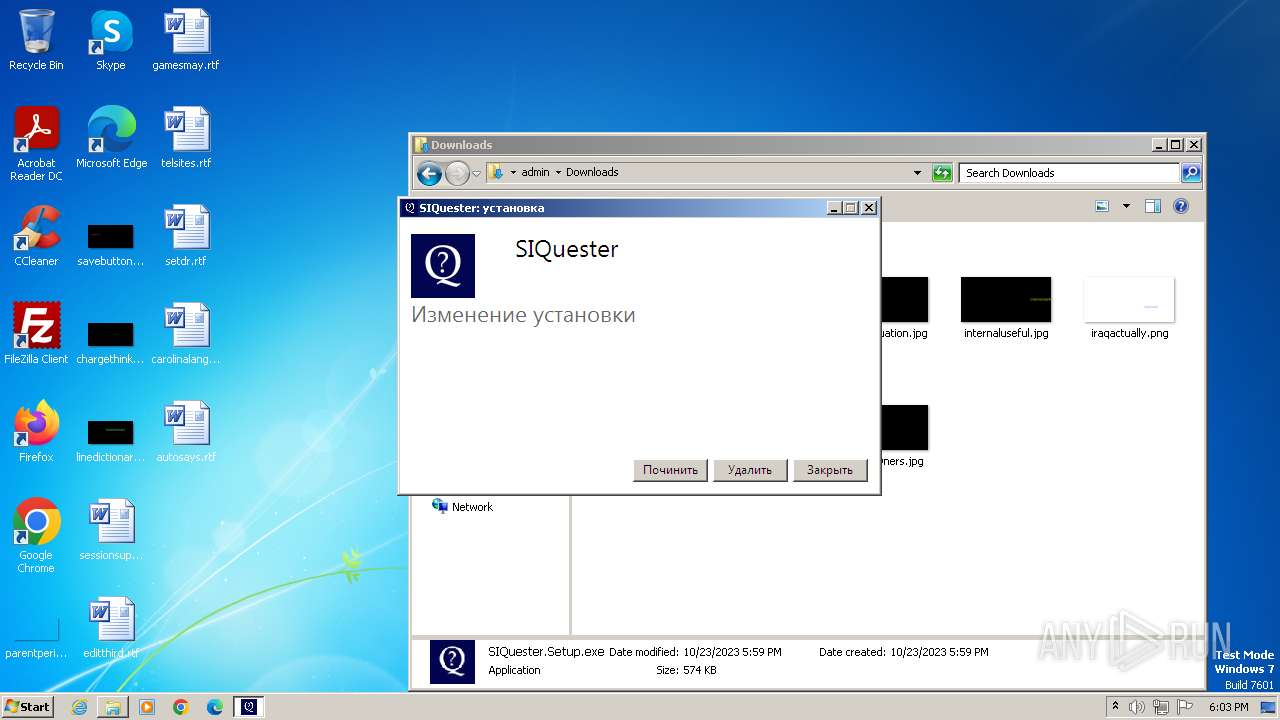This screenshot has width=1280, height=720.
Task: Click the Закрыть close button
Action: [x=830, y=470]
